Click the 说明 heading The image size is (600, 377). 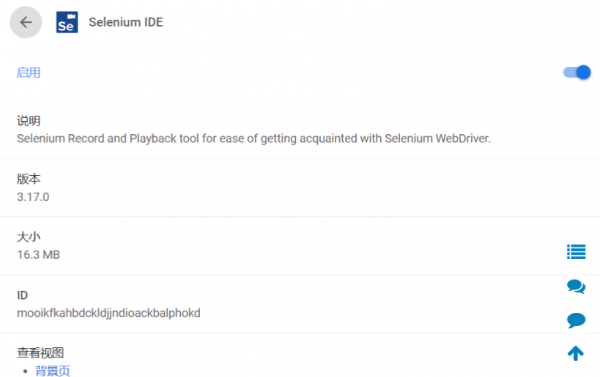[29, 121]
